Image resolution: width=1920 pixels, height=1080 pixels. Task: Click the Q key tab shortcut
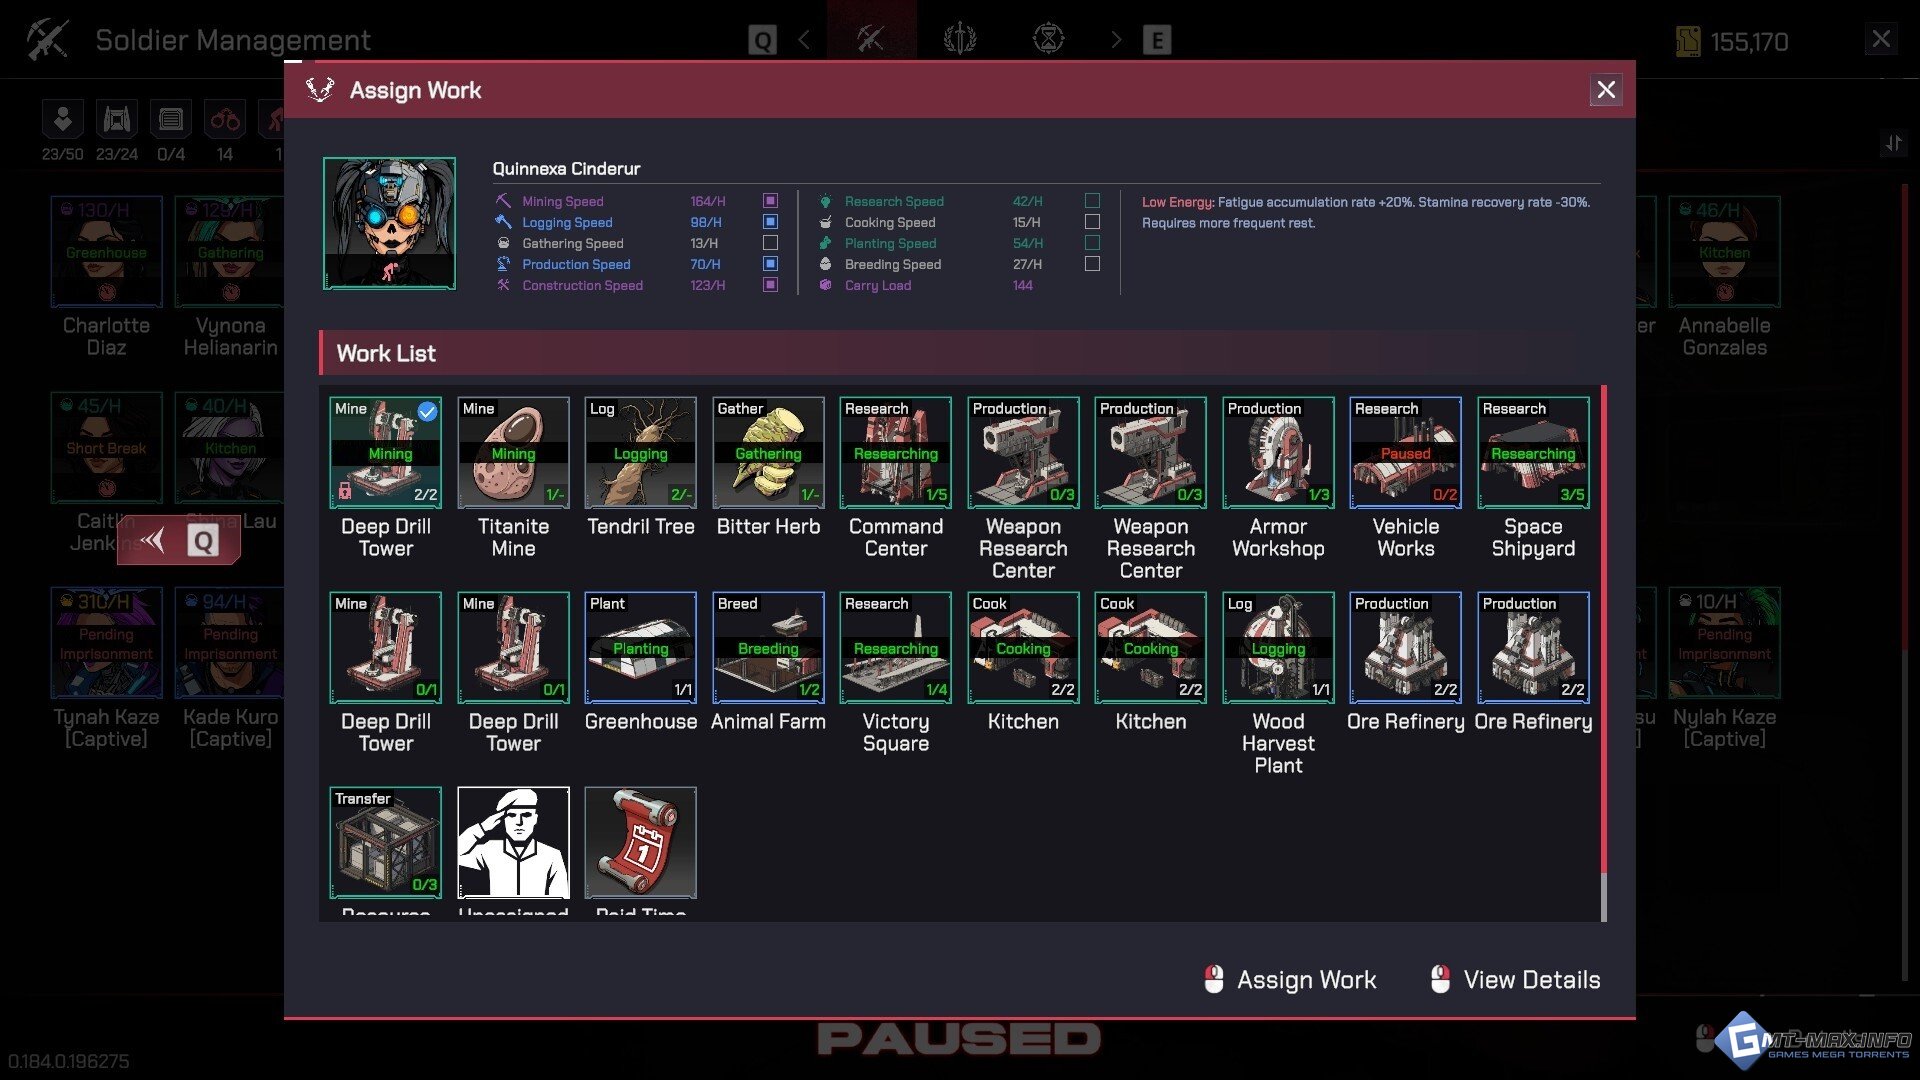[x=762, y=41]
